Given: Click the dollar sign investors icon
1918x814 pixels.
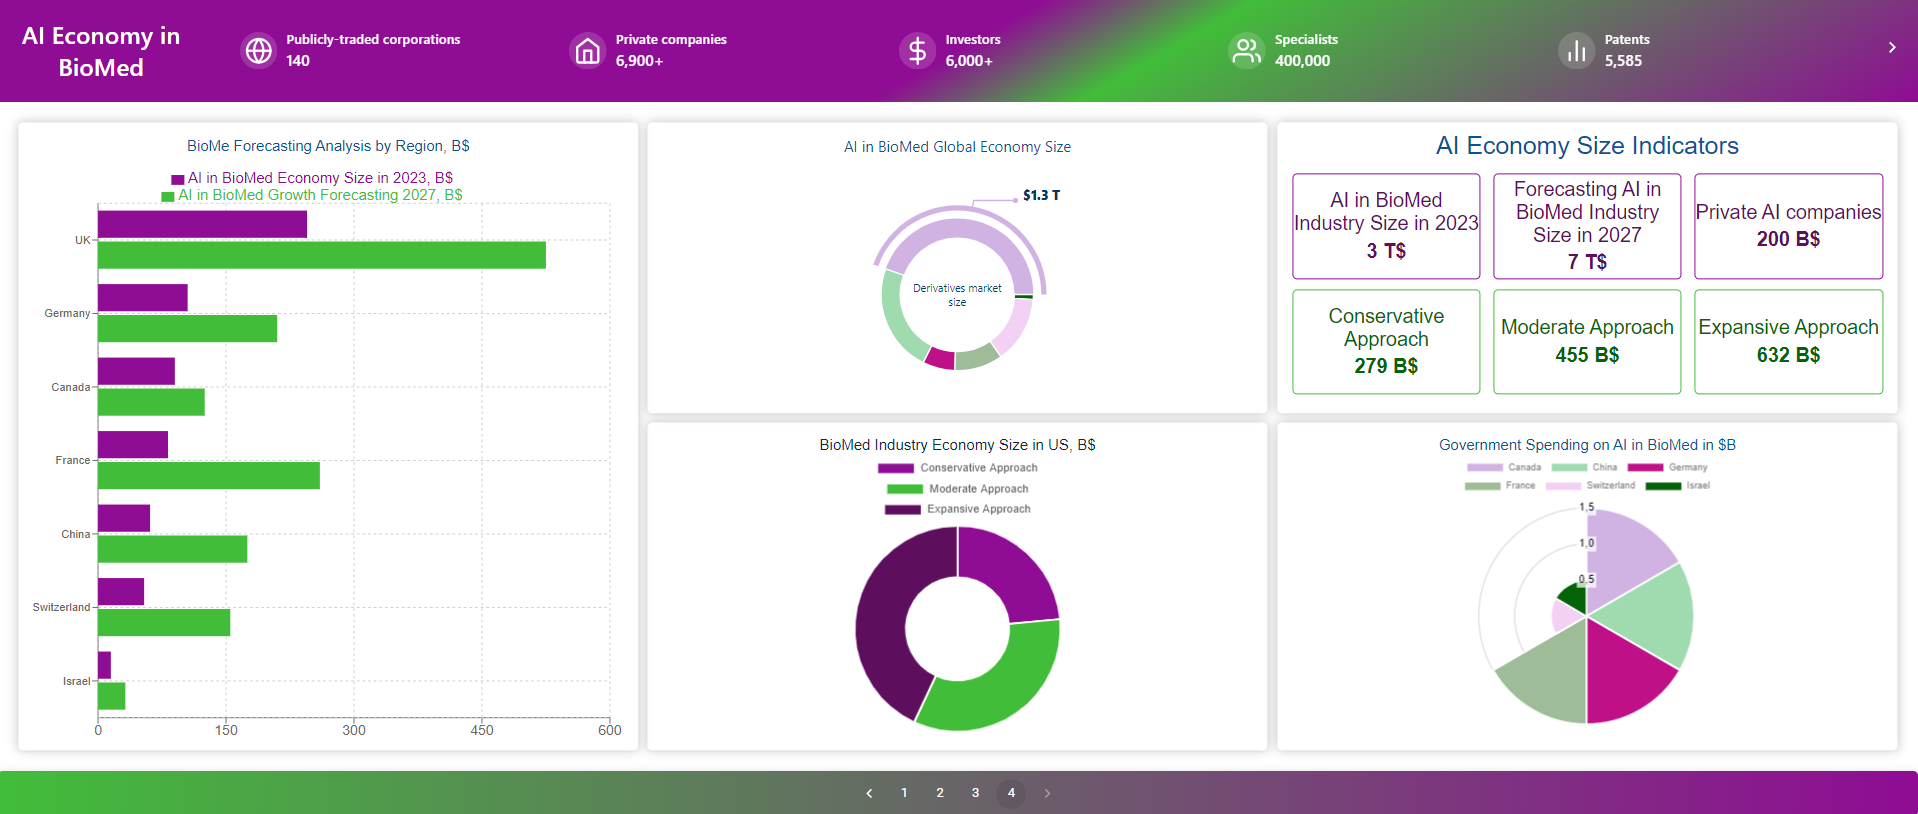Looking at the screenshot, I should pyautogui.click(x=917, y=50).
